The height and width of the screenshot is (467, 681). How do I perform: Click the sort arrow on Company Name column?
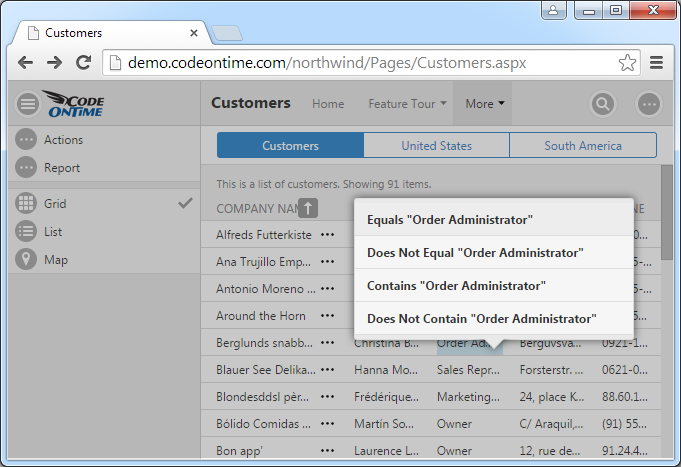[308, 208]
